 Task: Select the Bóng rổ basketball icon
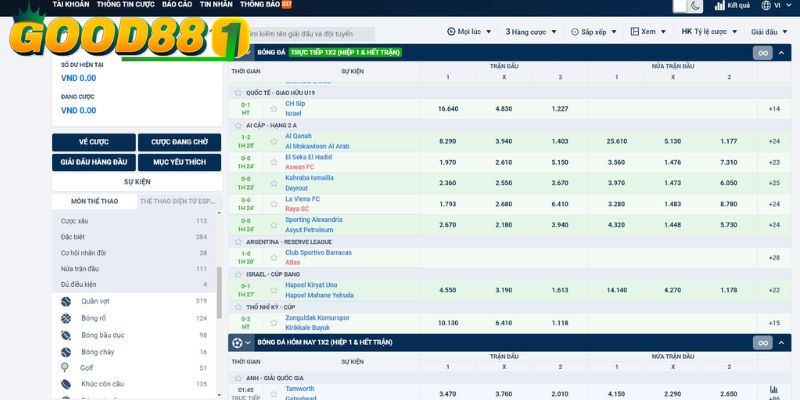pyautogui.click(x=66, y=318)
